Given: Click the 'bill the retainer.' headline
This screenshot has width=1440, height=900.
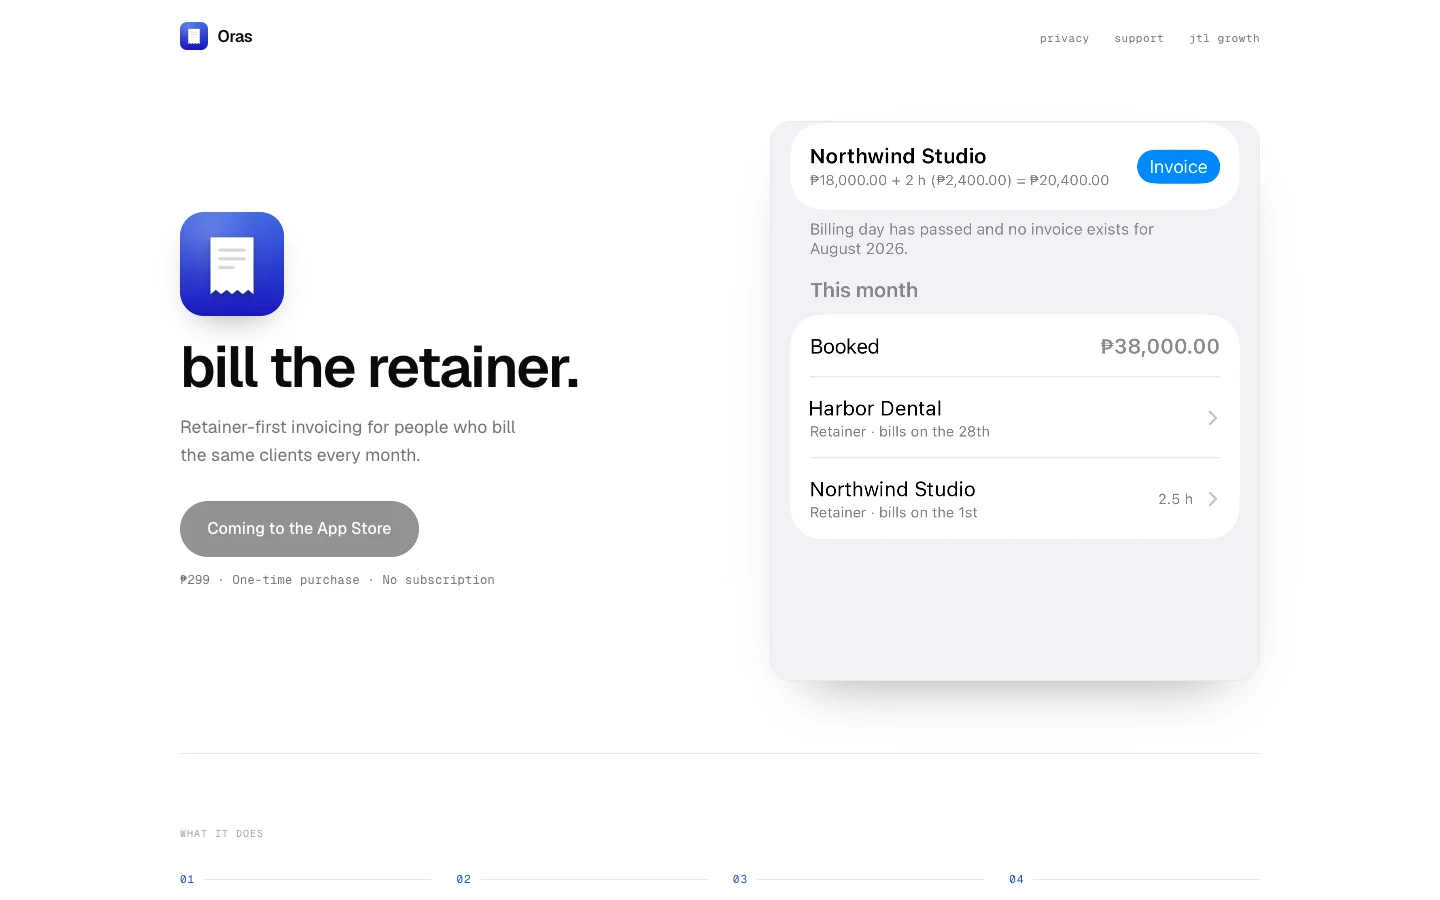Looking at the screenshot, I should click(x=380, y=367).
